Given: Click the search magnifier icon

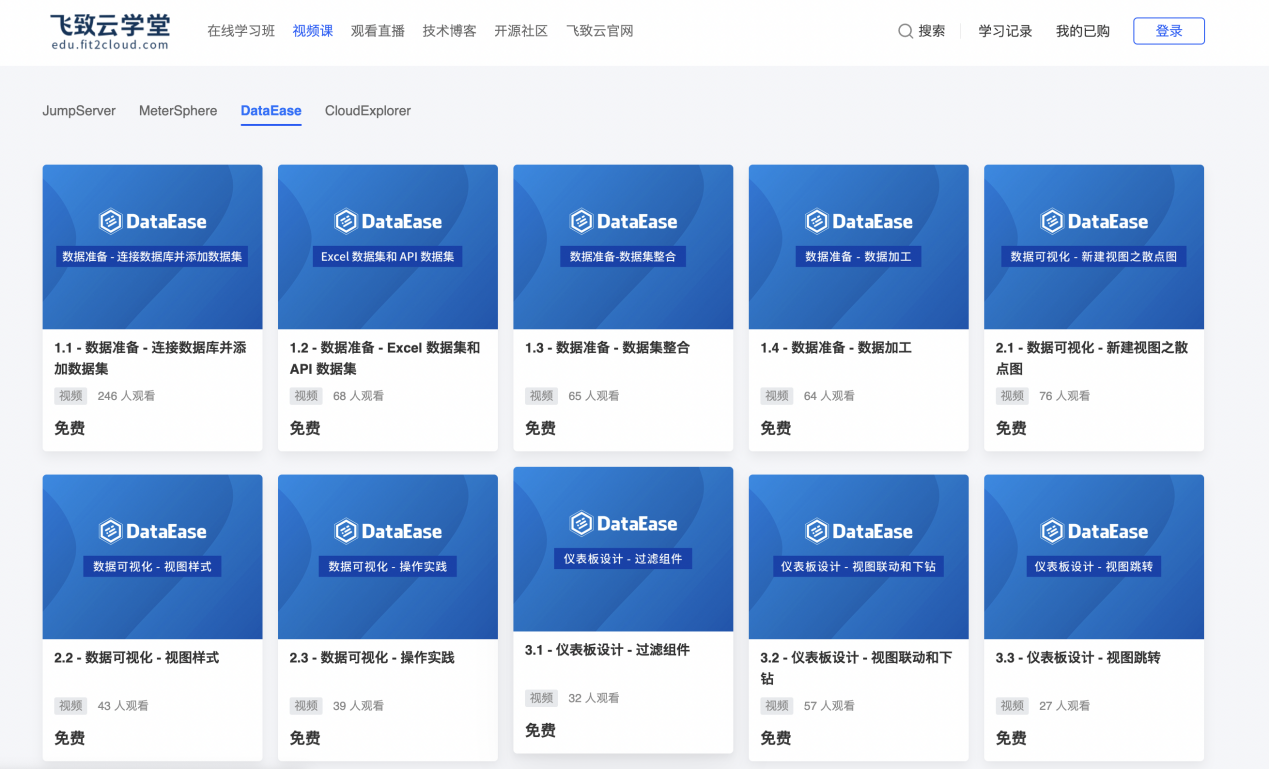Looking at the screenshot, I should (x=905, y=30).
